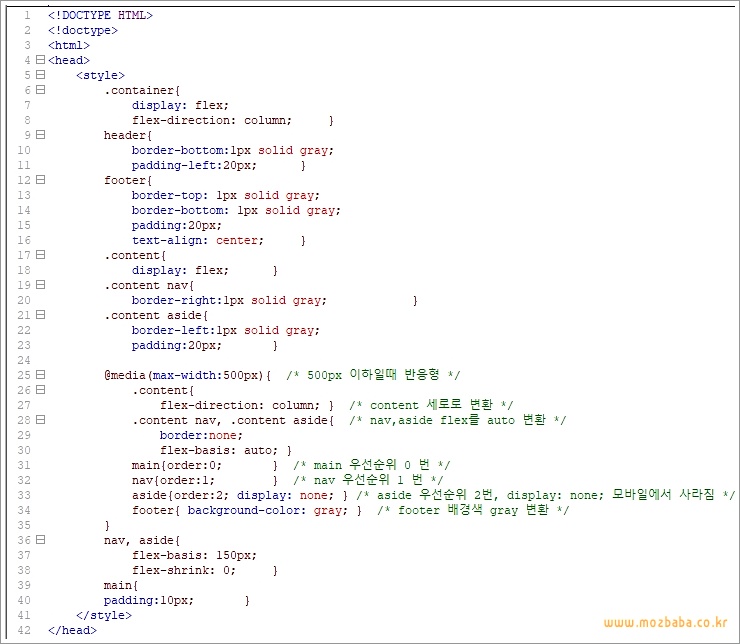Click line number 24 in the gutter

[x=24, y=360]
